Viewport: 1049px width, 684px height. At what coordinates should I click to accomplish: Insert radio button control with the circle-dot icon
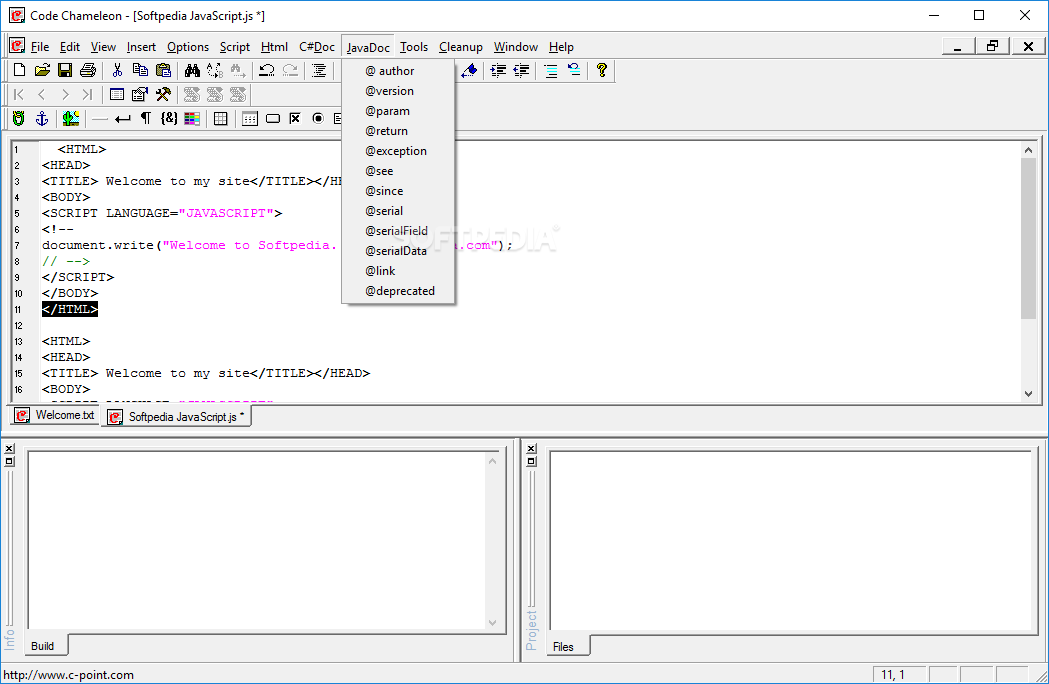(x=318, y=118)
